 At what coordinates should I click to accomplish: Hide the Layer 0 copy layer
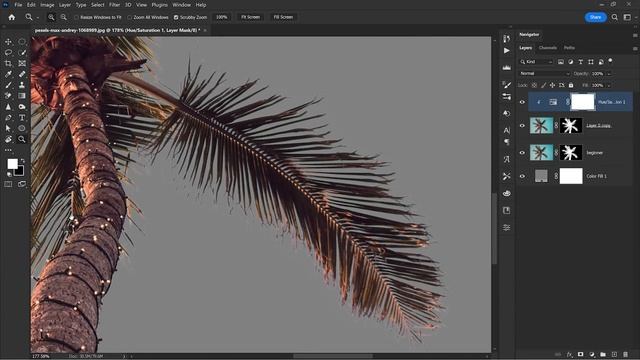click(x=522, y=126)
